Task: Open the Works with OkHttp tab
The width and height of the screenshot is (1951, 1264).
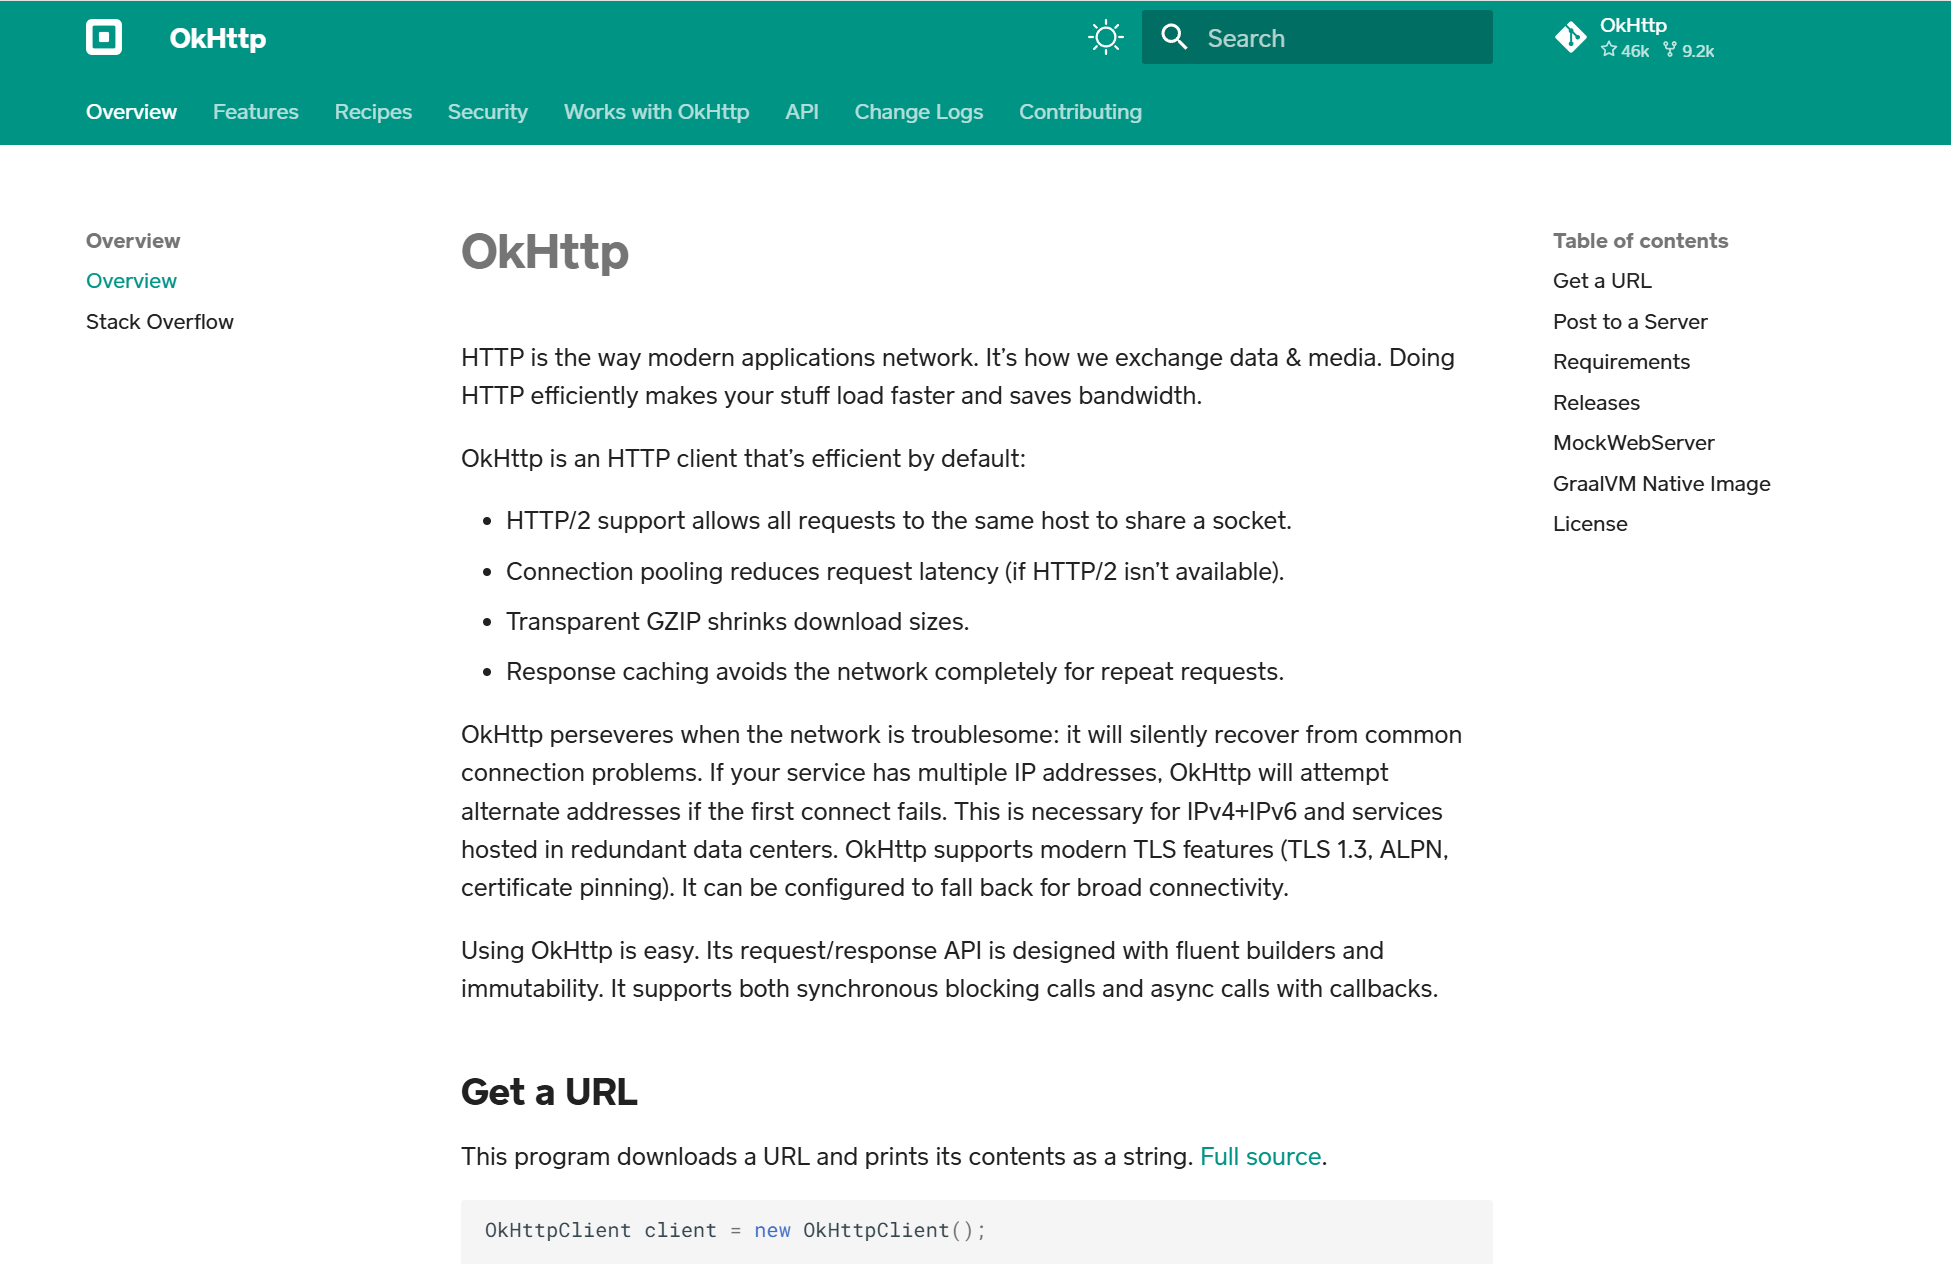Action: 656,112
